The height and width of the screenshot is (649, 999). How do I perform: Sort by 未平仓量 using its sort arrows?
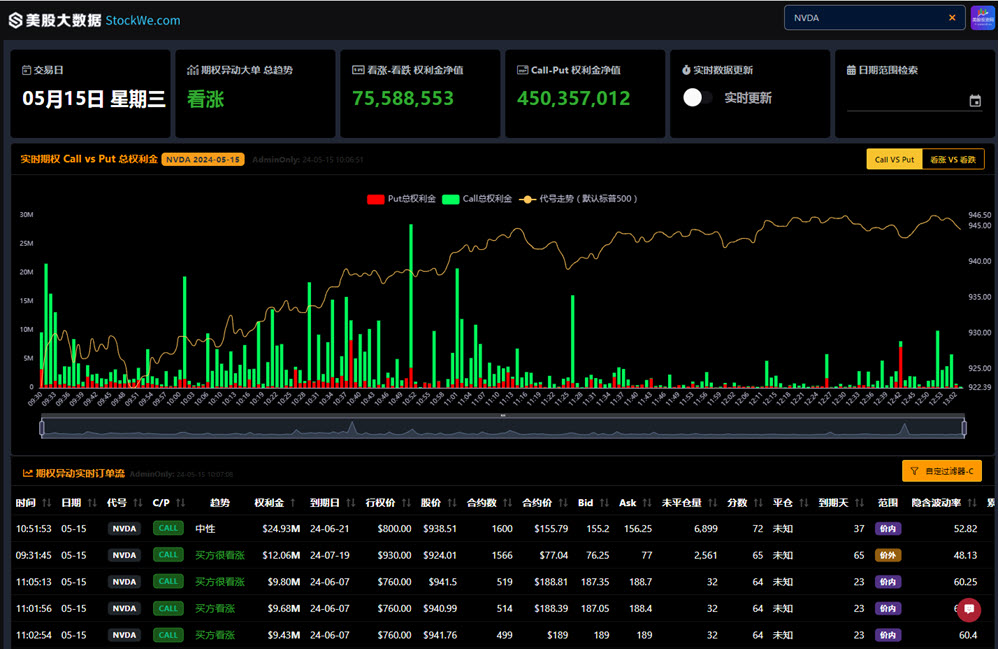click(712, 503)
